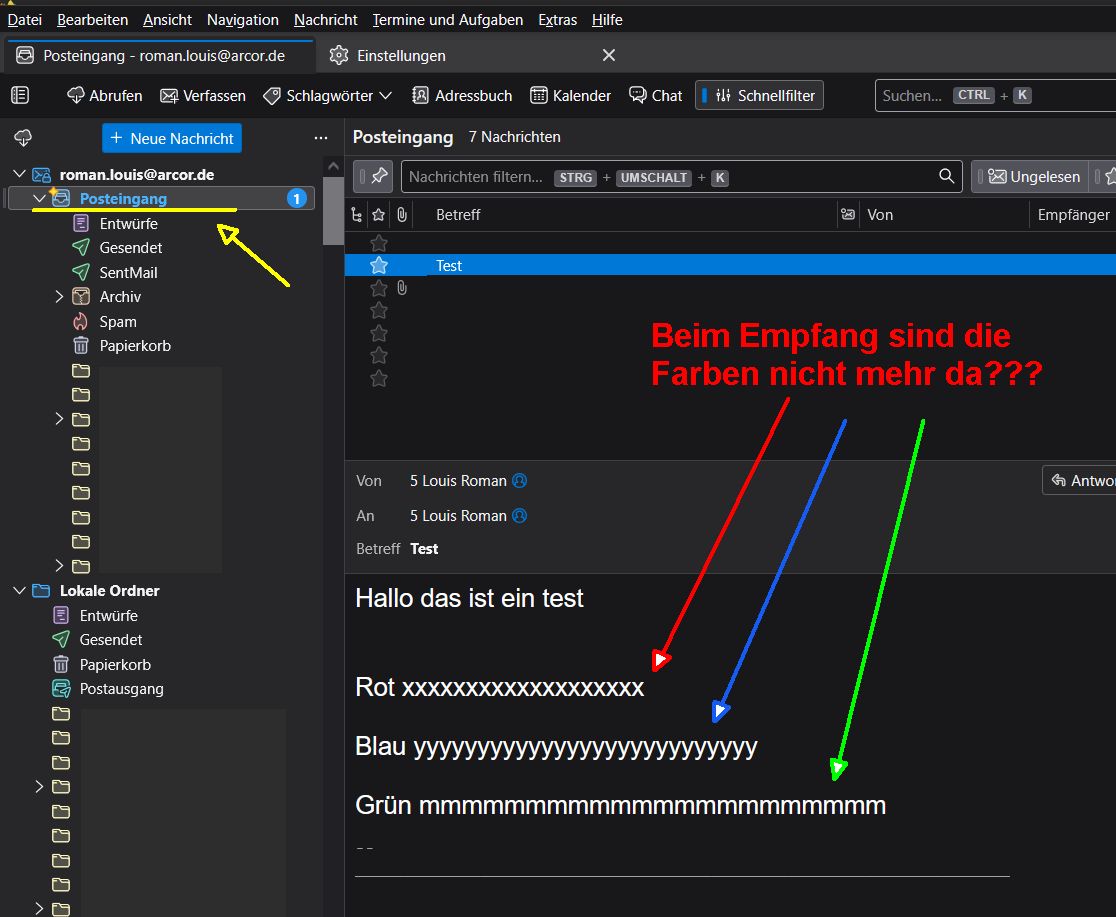
Task: Open Entwürfe under Lokale Ordner
Action: tap(108, 616)
